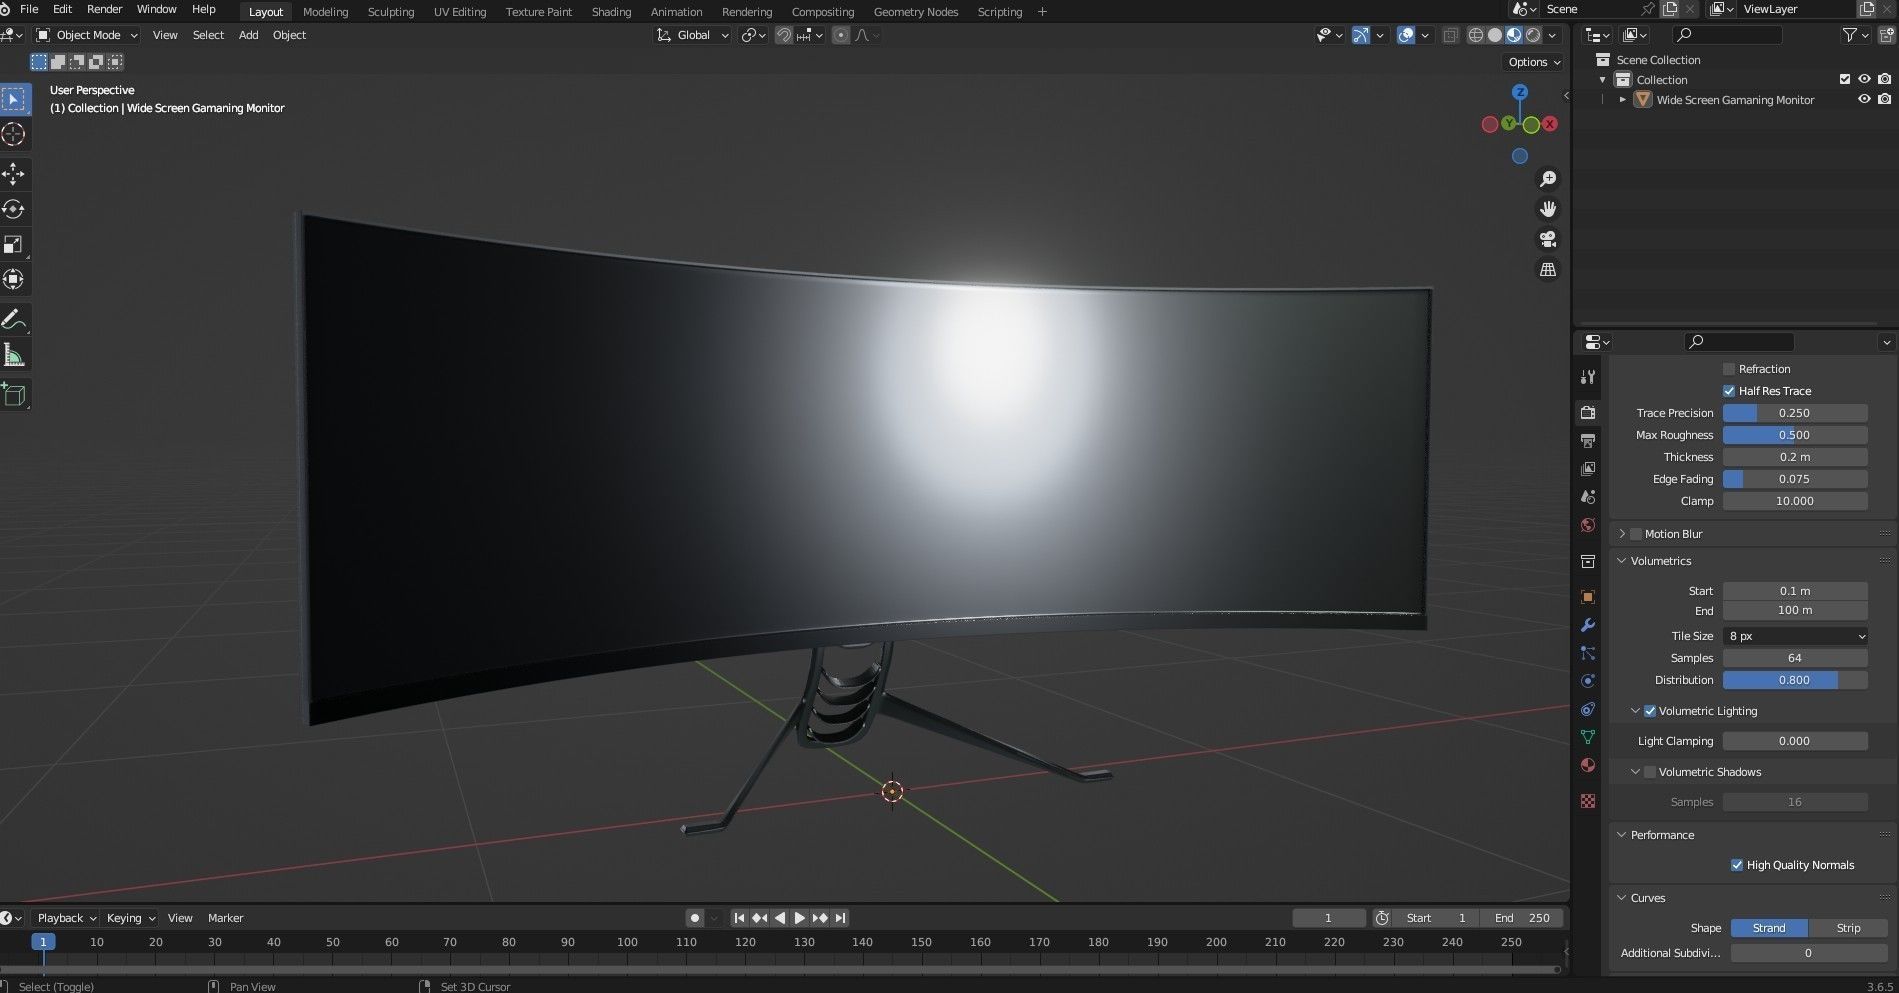Adjust the Distribution slider

click(1794, 680)
